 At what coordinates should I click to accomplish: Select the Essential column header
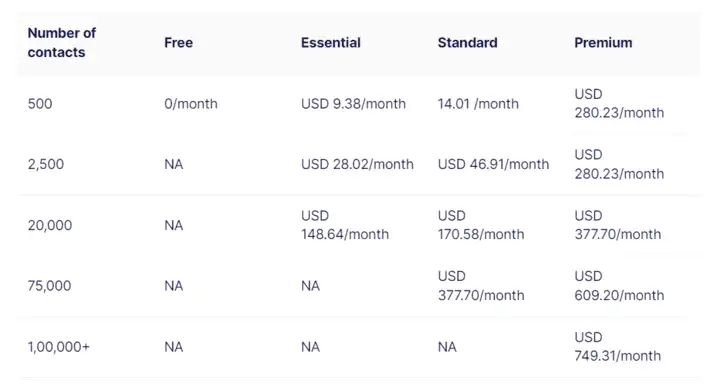click(331, 43)
